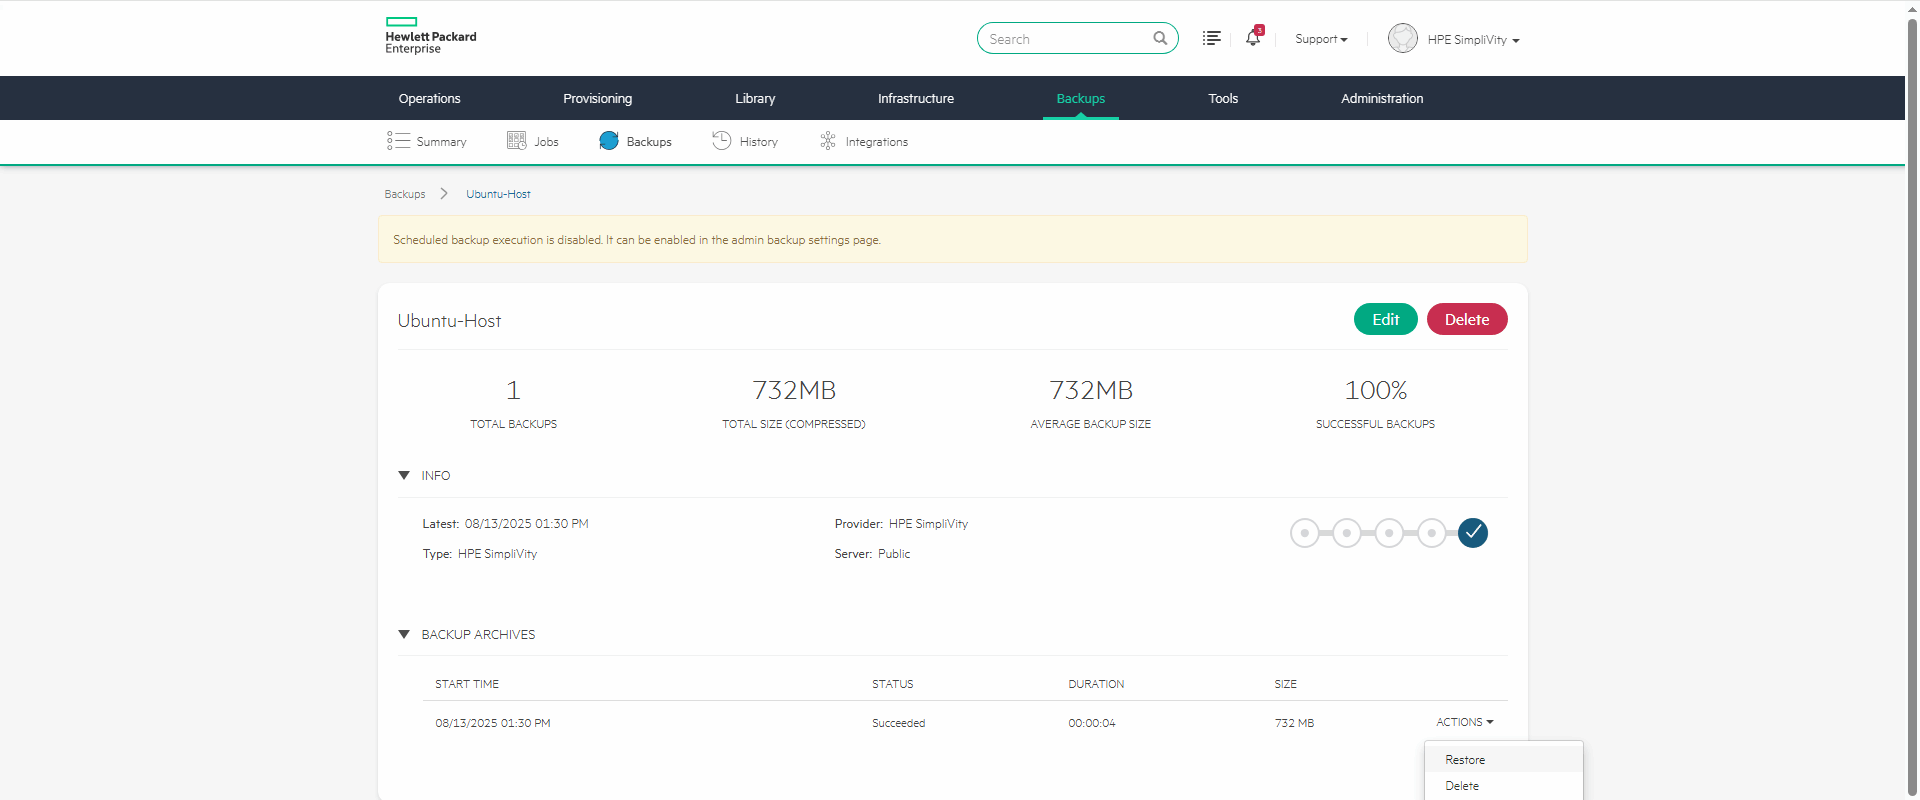Go to the Infrastructure tab
Viewport: 1920px width, 800px height.
click(x=915, y=98)
